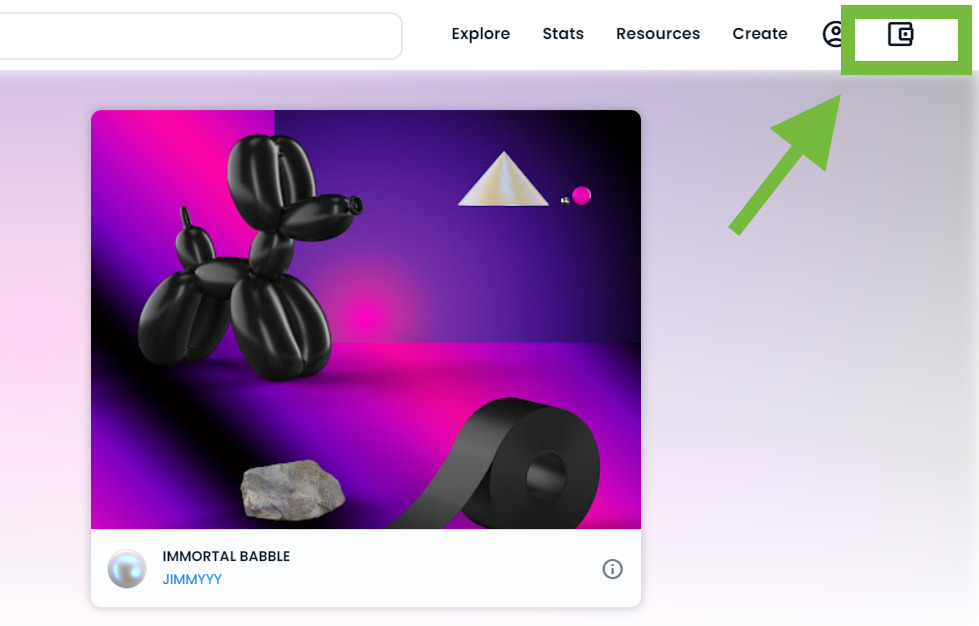This screenshot has width=979, height=626.
Task: Click the pearl avatar beside JIMMYYY
Action: 127,569
